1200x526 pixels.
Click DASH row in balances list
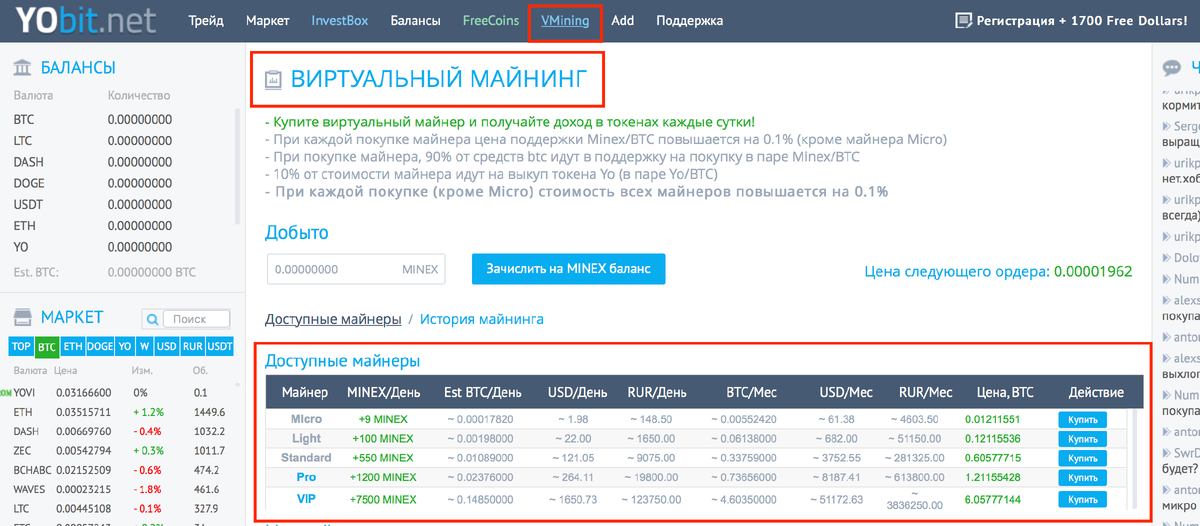120,161
